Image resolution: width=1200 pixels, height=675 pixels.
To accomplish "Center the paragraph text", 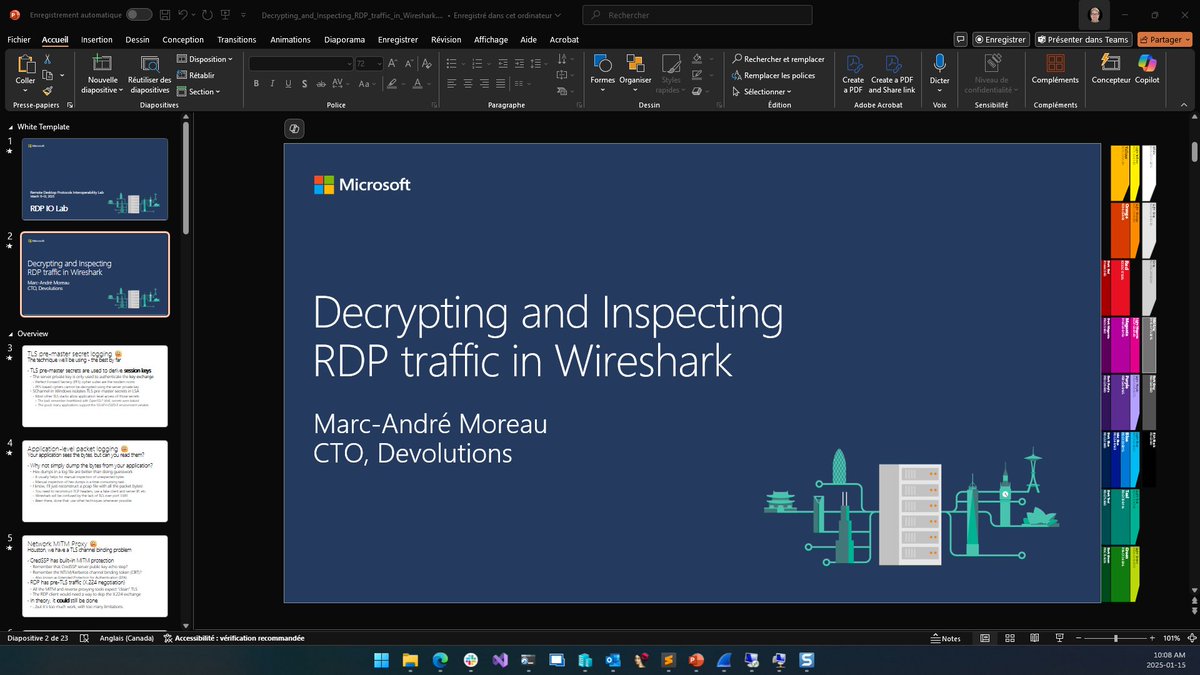I will [467, 83].
